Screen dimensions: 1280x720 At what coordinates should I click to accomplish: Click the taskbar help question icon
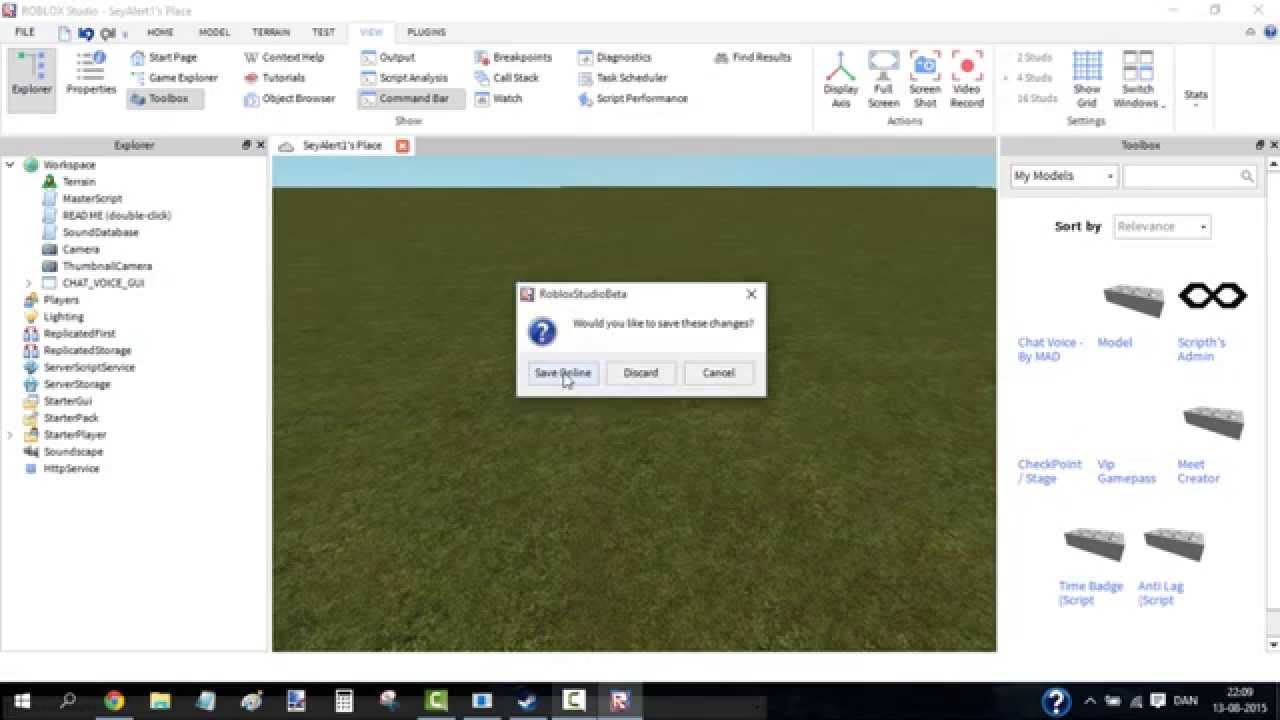[x=1057, y=701]
